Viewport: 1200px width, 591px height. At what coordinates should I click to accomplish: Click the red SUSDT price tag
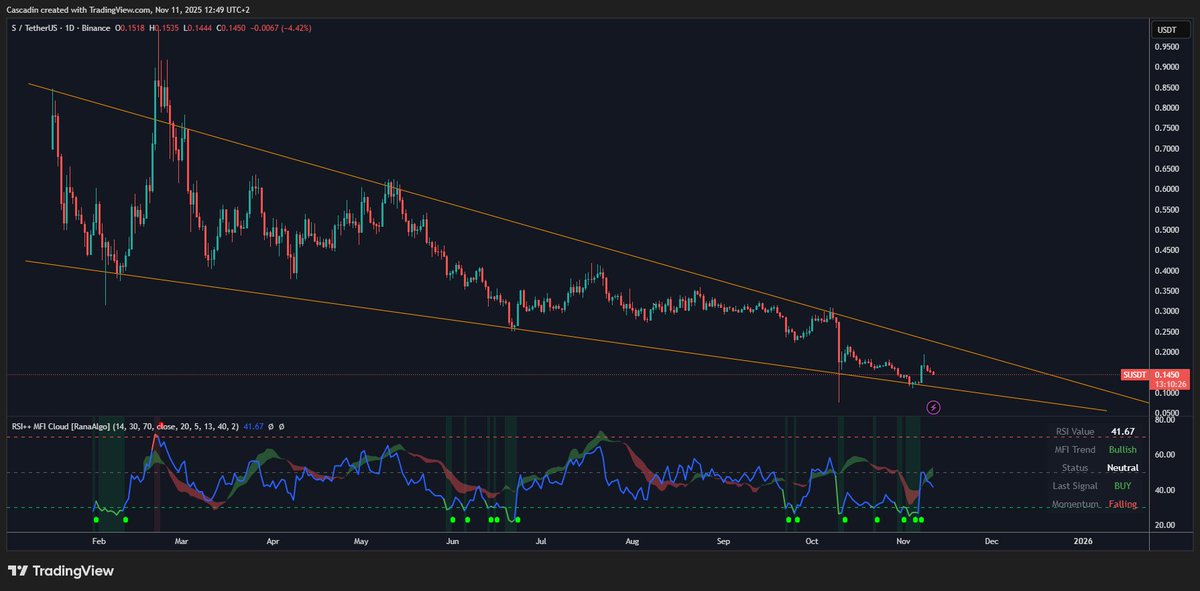(x=1134, y=372)
